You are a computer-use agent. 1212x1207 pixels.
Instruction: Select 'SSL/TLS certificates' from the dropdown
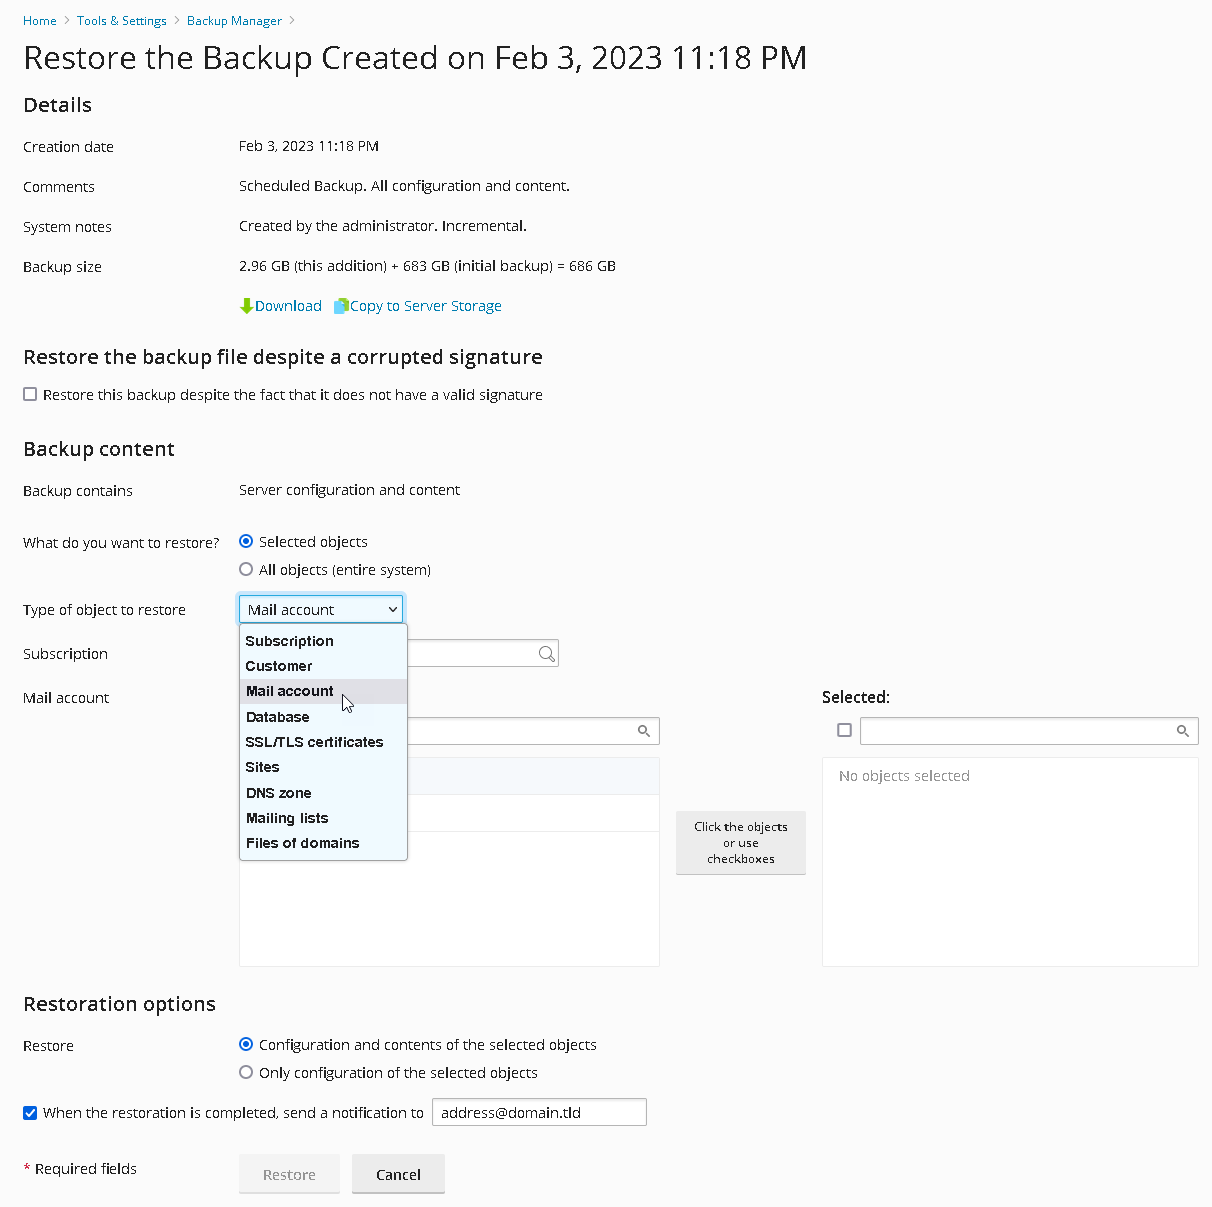point(315,742)
